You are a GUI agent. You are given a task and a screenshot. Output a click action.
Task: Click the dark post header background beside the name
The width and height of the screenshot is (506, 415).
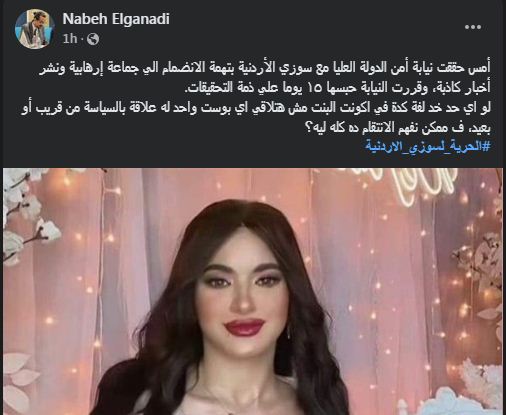pyautogui.click(x=300, y=28)
